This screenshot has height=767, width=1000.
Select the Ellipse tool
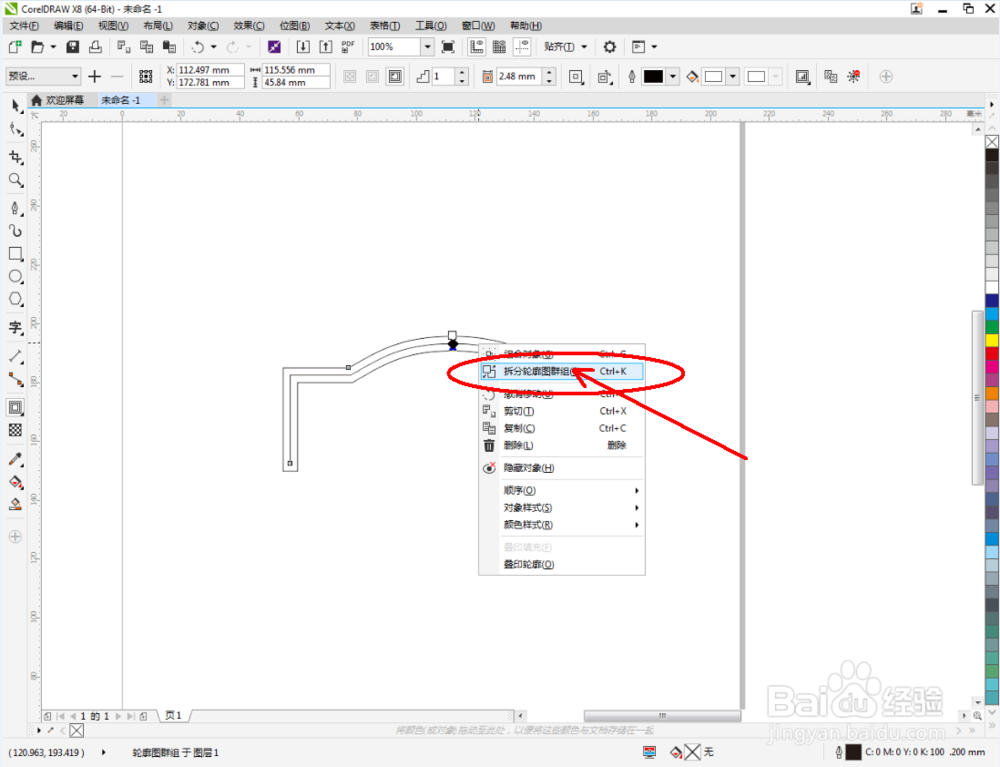click(x=16, y=277)
